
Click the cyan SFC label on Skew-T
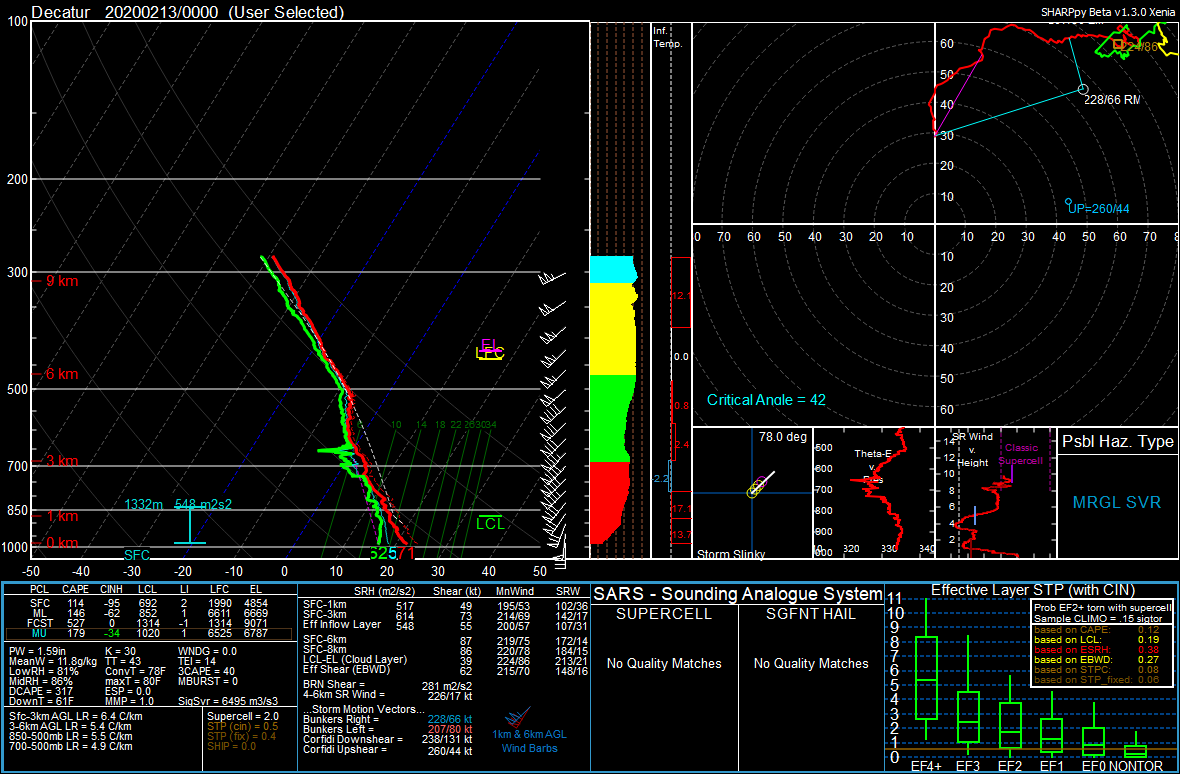pyautogui.click(x=137, y=555)
